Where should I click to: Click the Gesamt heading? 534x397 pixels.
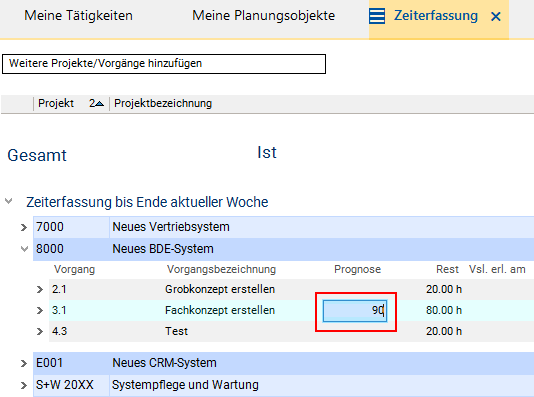point(37,156)
